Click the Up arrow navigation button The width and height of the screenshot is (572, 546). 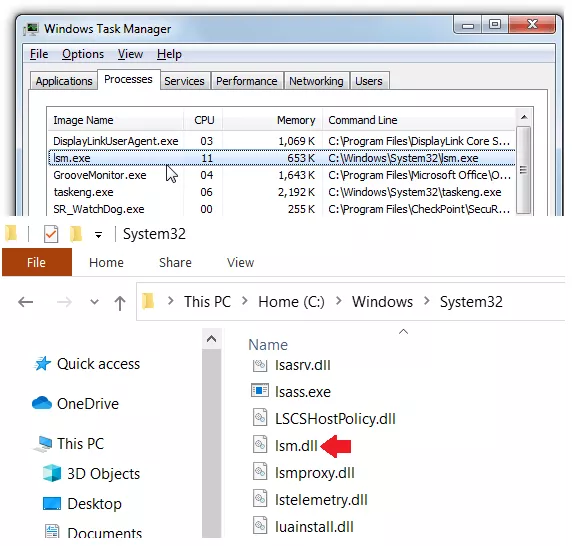[x=120, y=302]
